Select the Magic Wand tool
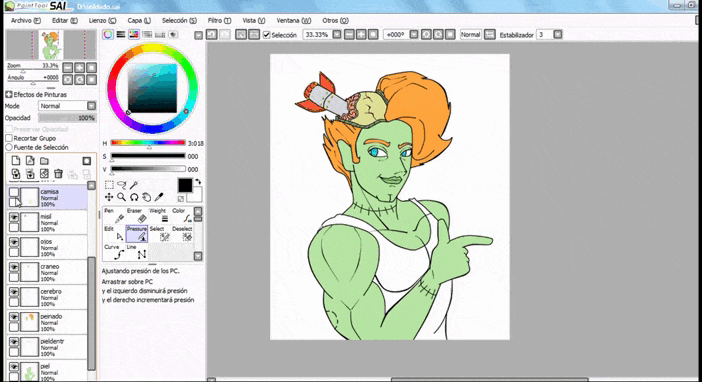Screen dimensions: 702x382 133,185
